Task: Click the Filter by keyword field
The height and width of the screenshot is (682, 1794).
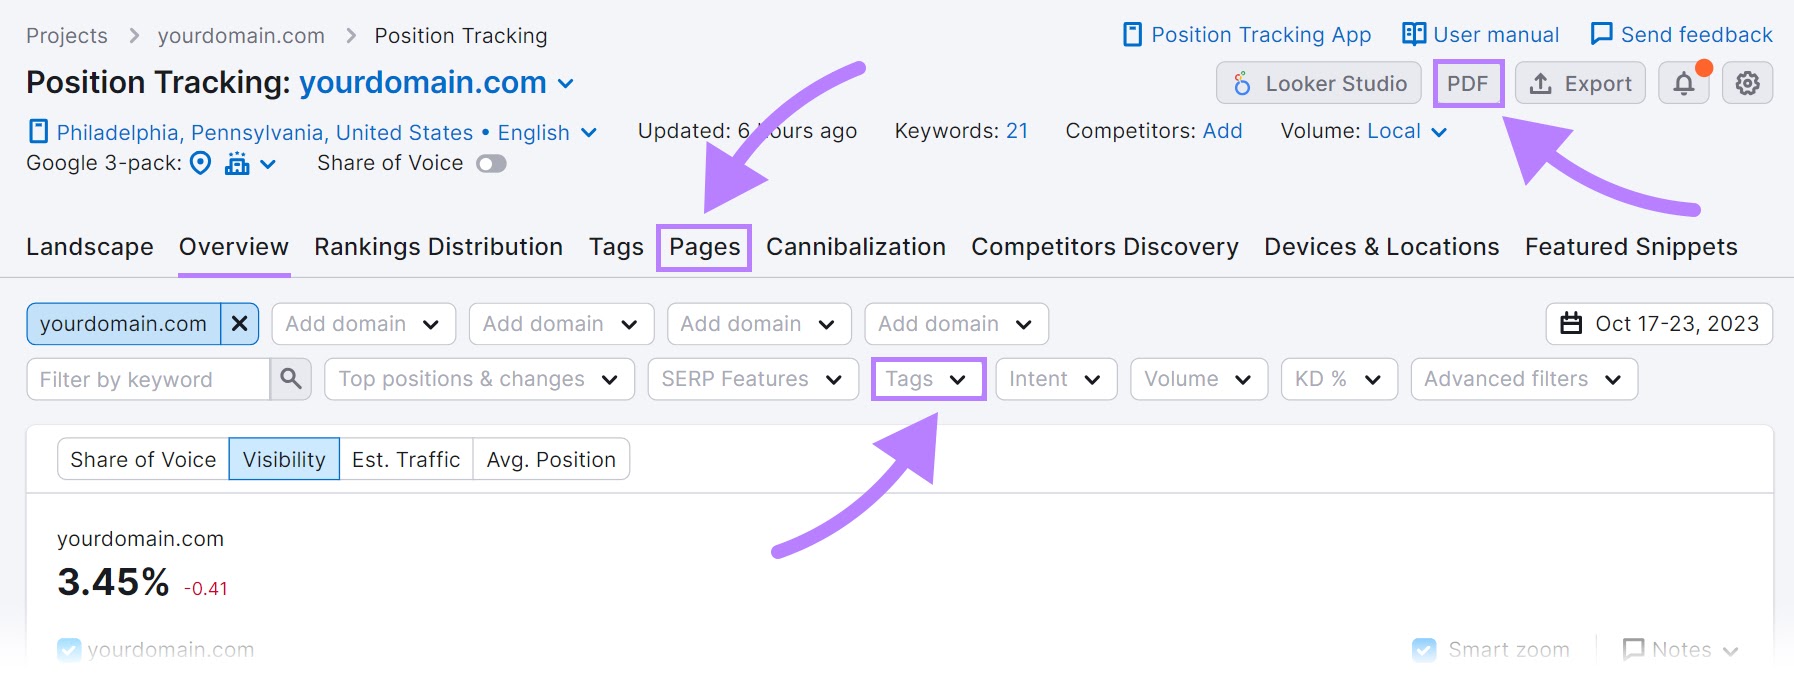Action: (148, 379)
